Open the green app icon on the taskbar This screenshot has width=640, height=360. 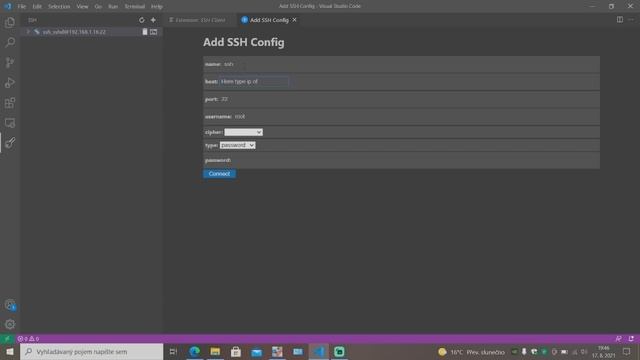339,352
